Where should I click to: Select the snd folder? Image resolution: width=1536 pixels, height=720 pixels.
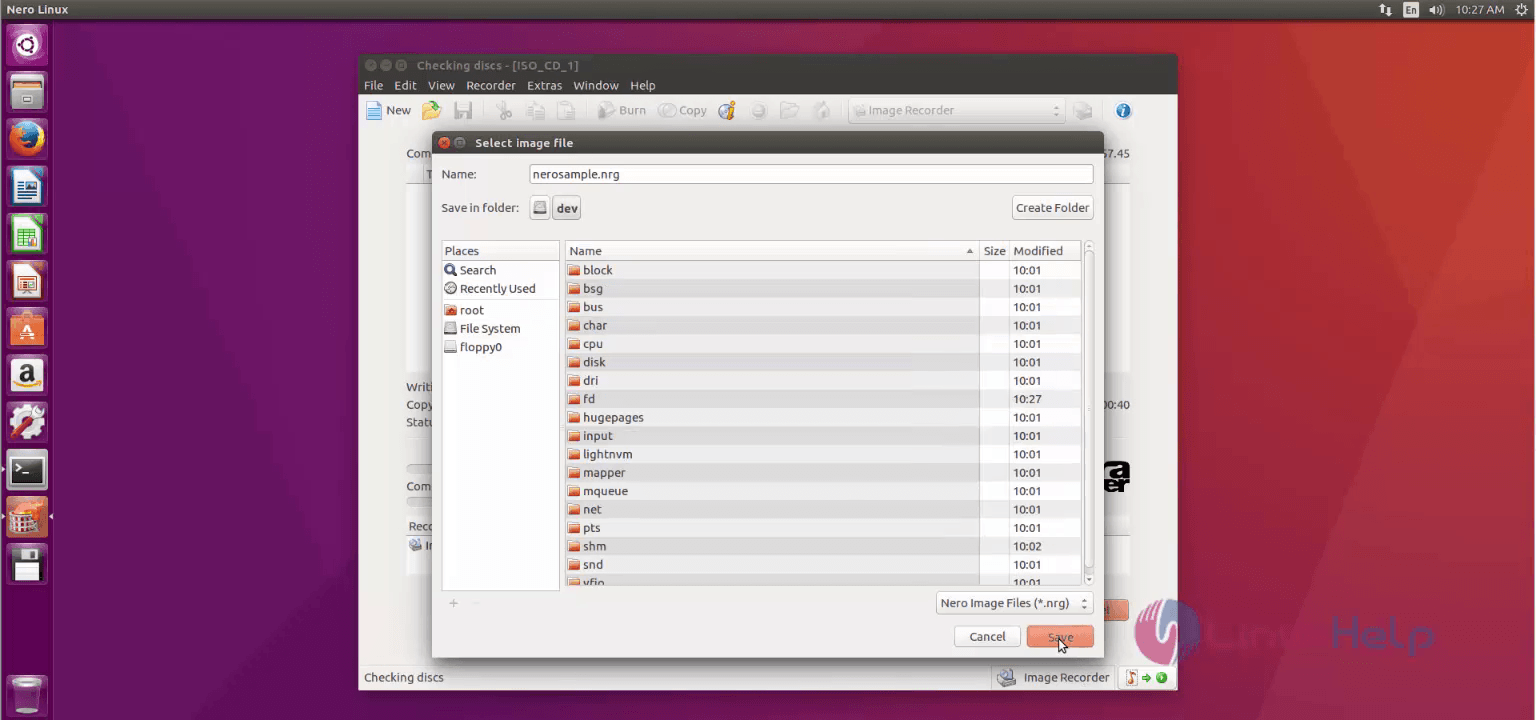coord(823,565)
